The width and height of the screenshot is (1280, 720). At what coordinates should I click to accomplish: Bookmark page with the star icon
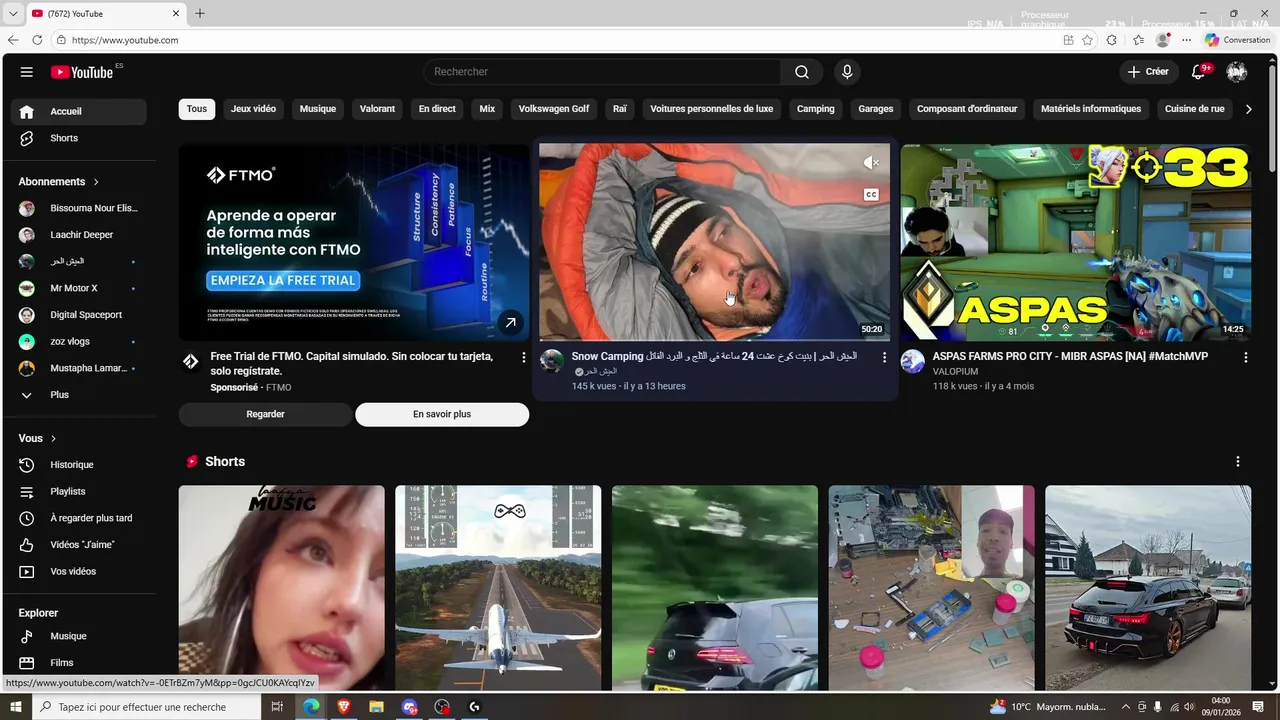click(1088, 40)
